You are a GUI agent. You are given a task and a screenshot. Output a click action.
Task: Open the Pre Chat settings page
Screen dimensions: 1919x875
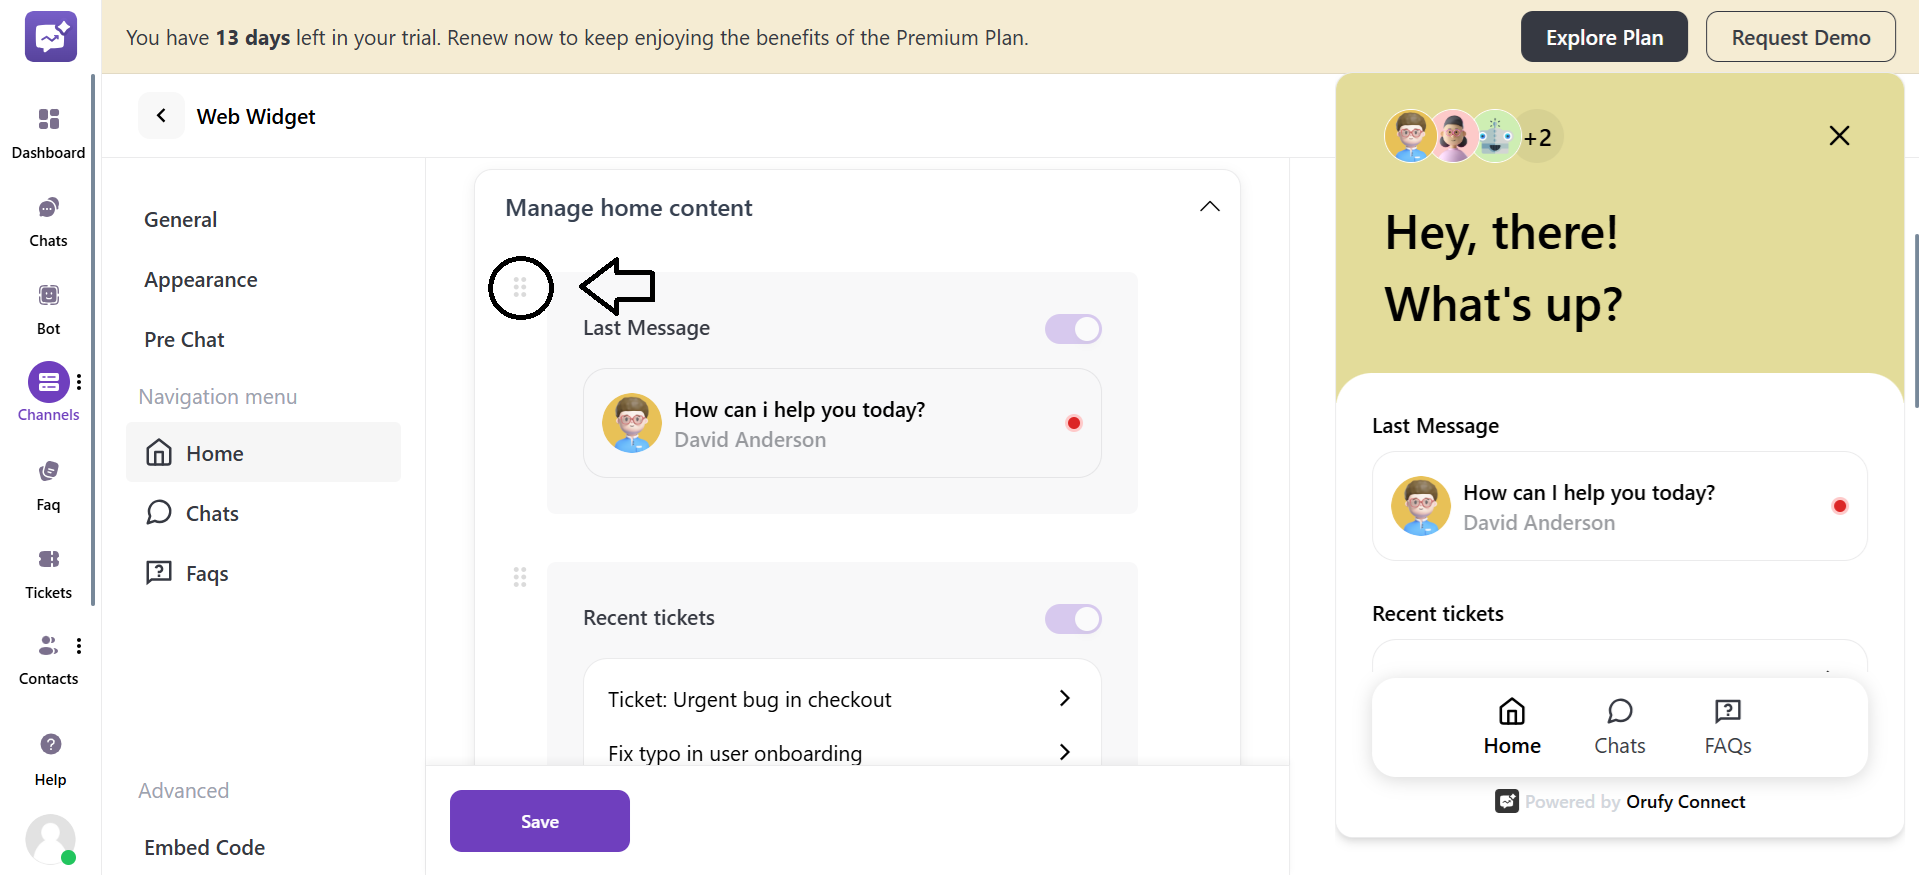[184, 339]
